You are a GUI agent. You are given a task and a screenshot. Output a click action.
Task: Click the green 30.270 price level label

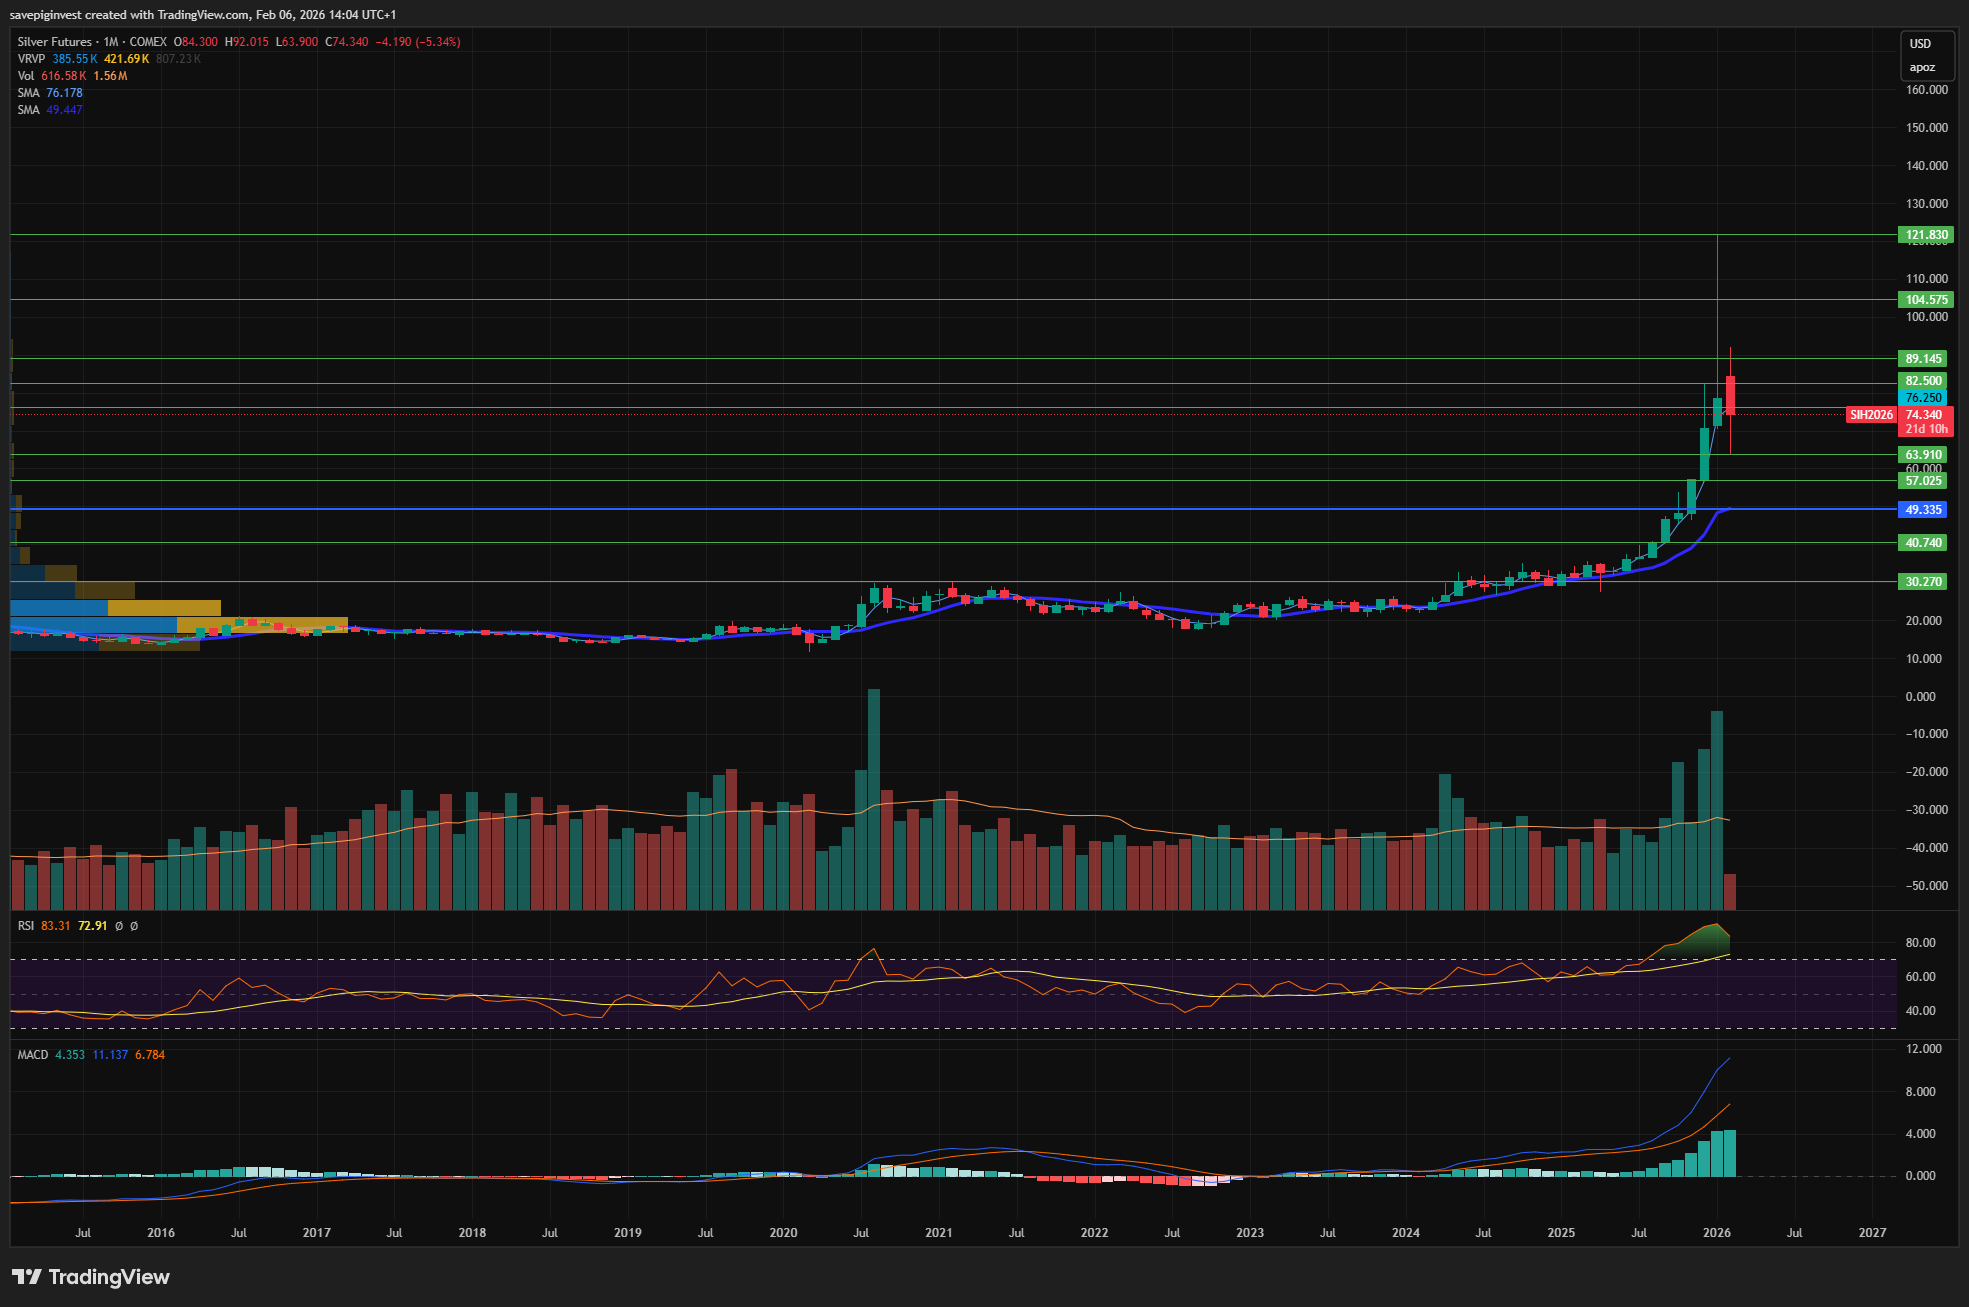pyautogui.click(x=1924, y=582)
